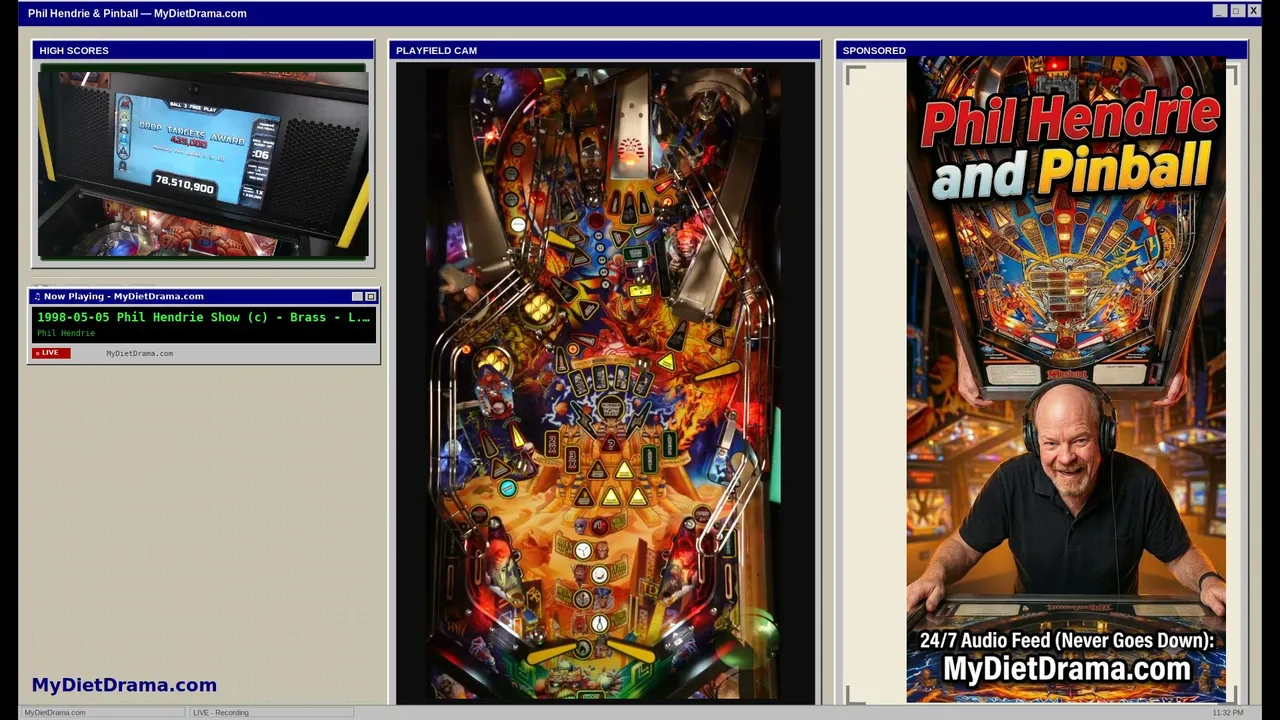Click the '1998-05-05 Phil Hendrie Show' track title

click(x=204, y=317)
